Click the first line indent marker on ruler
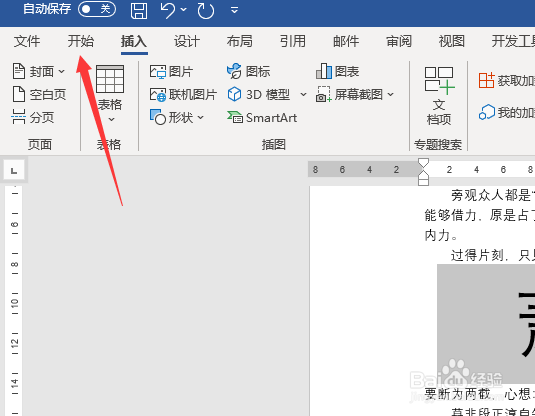Viewport: 535px width, 416px height. (x=423, y=163)
